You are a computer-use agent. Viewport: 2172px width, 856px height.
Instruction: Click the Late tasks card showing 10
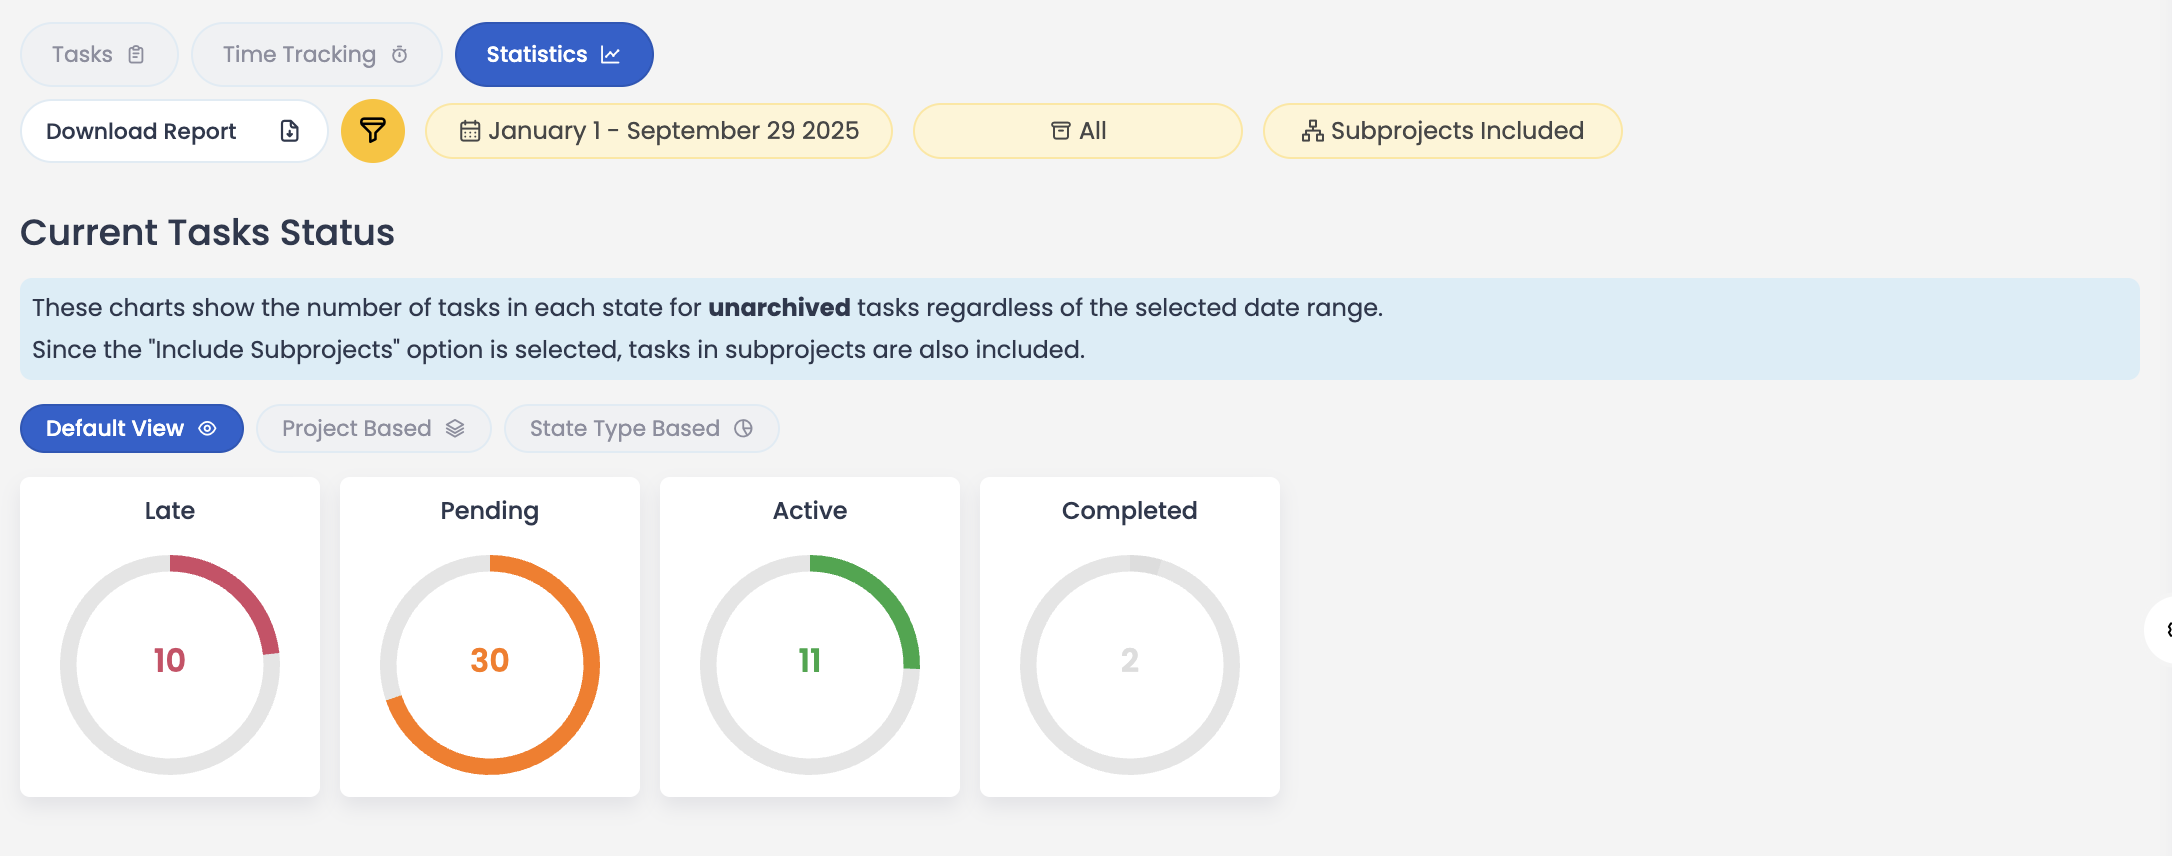coord(170,637)
